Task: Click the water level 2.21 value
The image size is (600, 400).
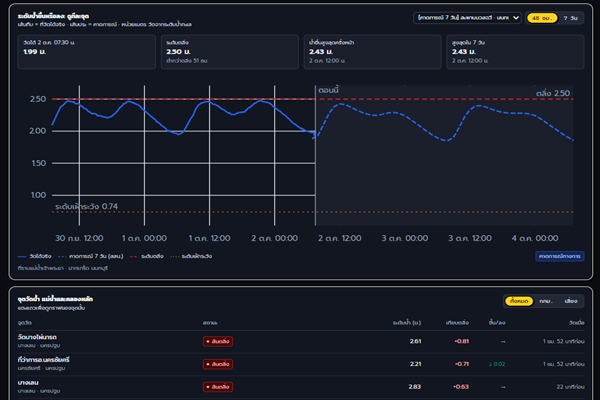Action: [x=415, y=364]
